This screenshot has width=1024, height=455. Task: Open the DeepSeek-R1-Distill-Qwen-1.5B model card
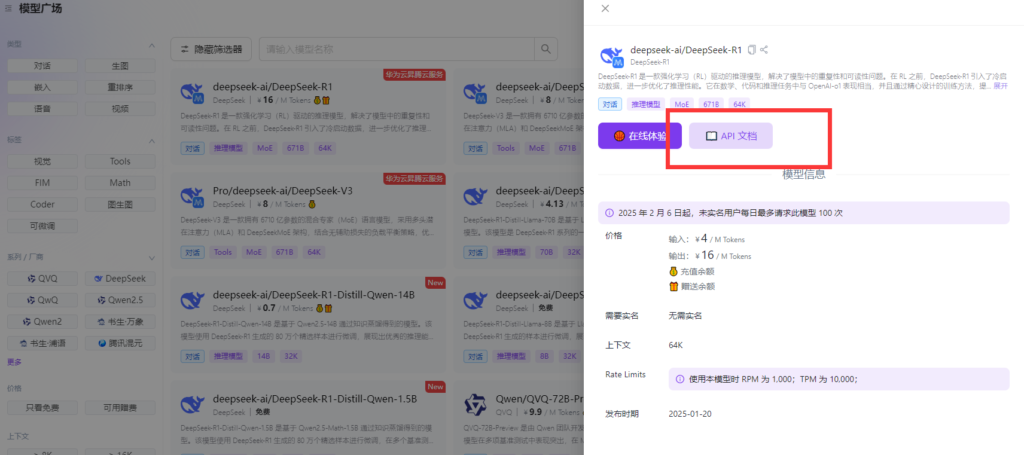(309, 418)
